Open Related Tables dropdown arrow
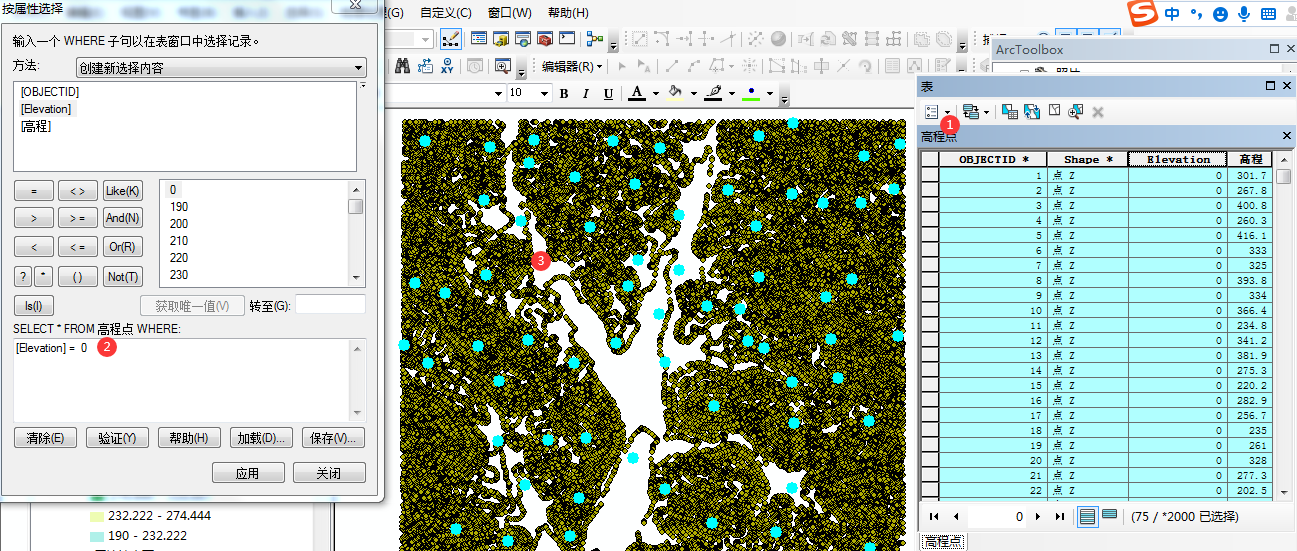The image size is (1297, 551). 986,112
